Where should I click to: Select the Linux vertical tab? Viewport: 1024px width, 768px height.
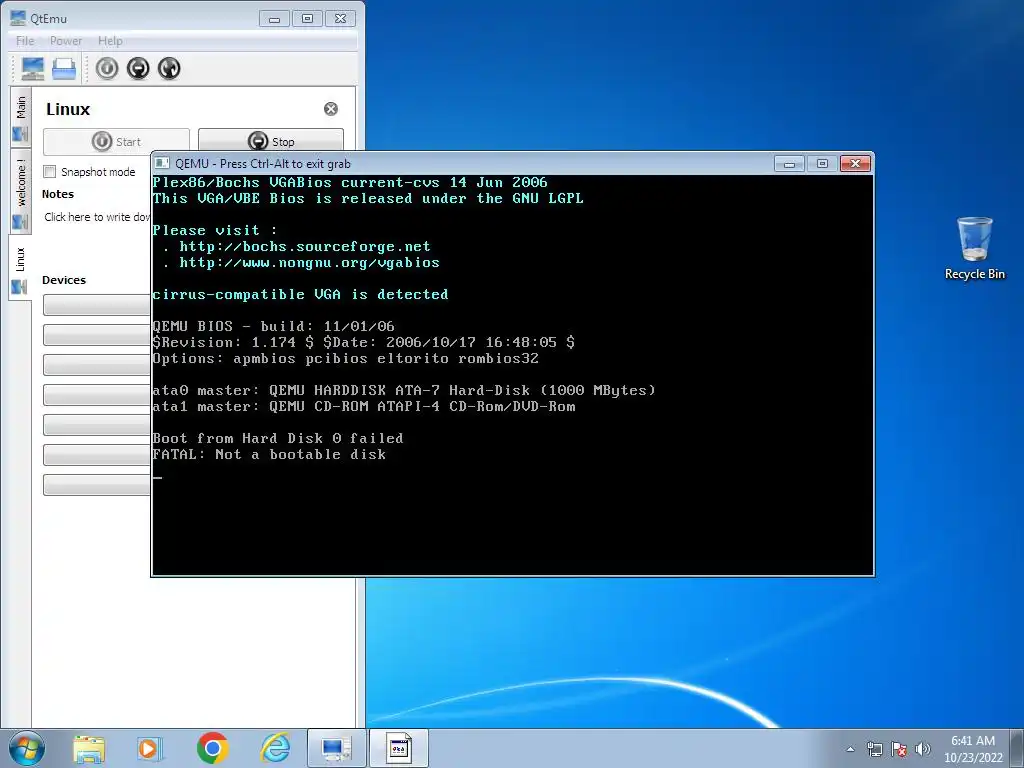coord(20,268)
